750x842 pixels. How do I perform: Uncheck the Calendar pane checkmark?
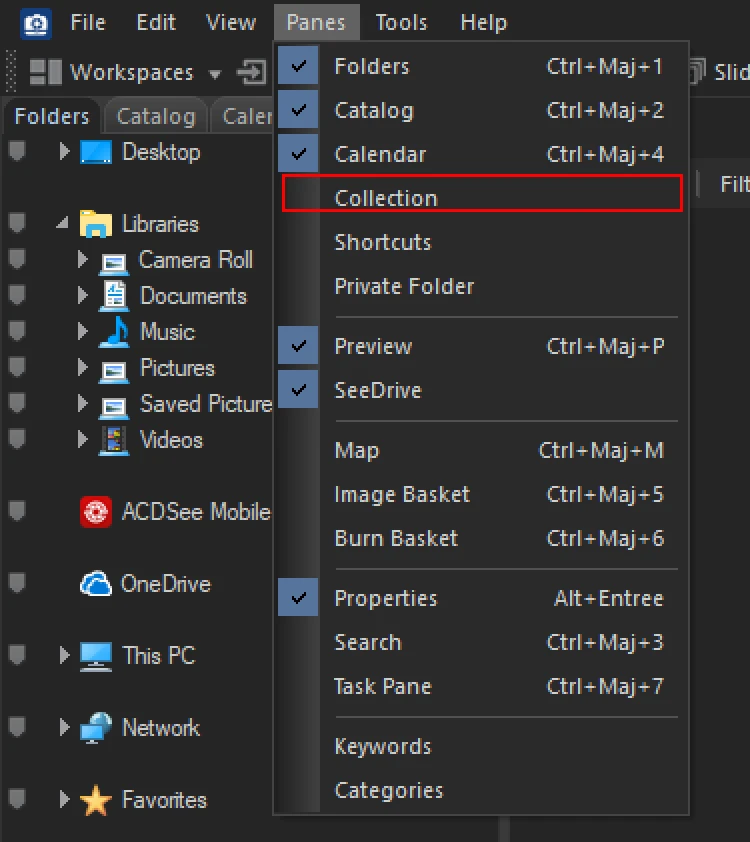click(x=298, y=154)
